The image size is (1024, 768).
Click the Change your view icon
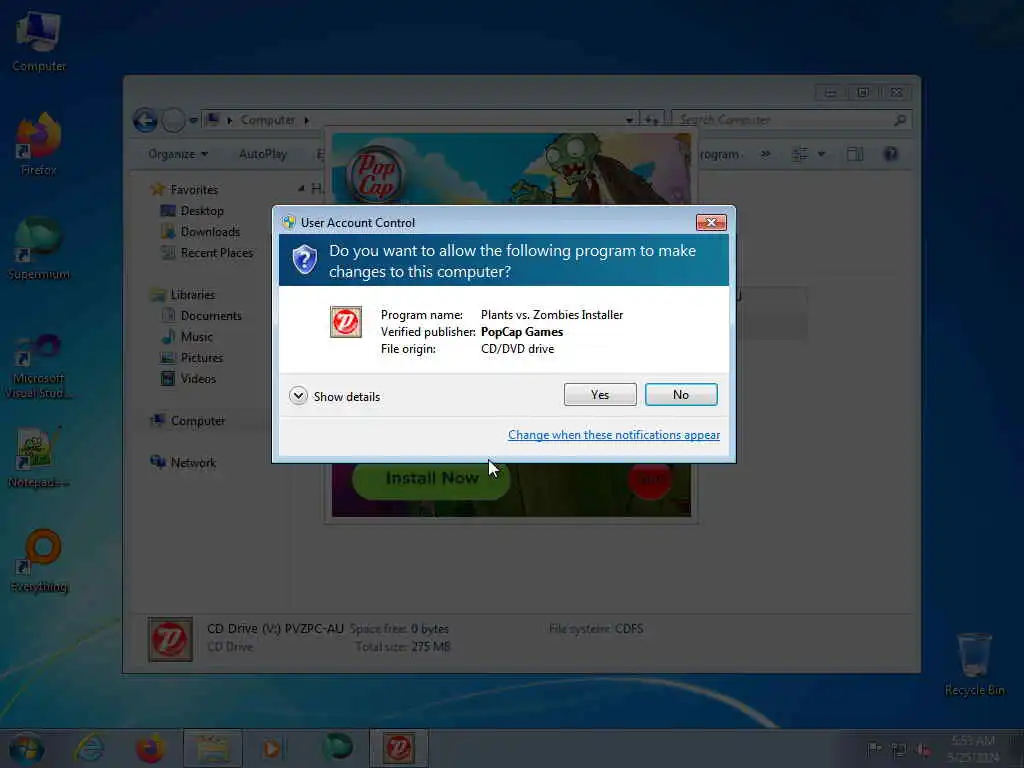pyautogui.click(x=800, y=154)
